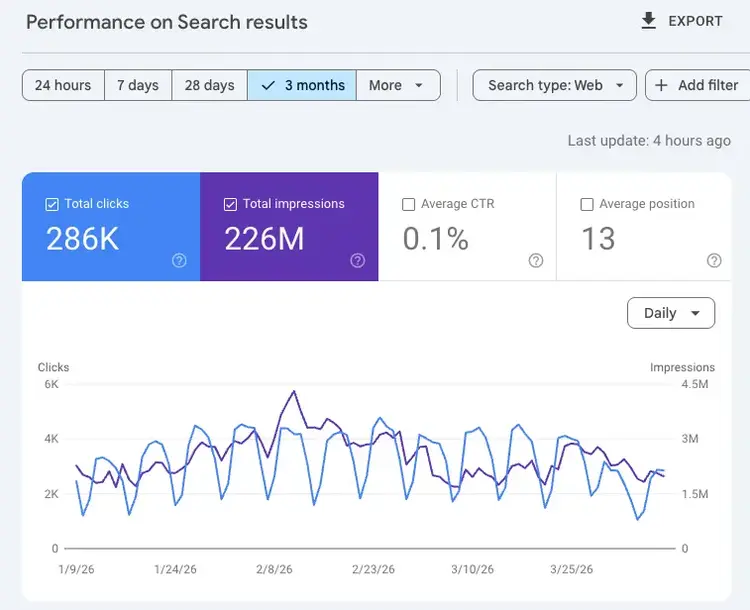Click the Last update: 4 hours ago text
This screenshot has width=750, height=610.
pos(649,141)
